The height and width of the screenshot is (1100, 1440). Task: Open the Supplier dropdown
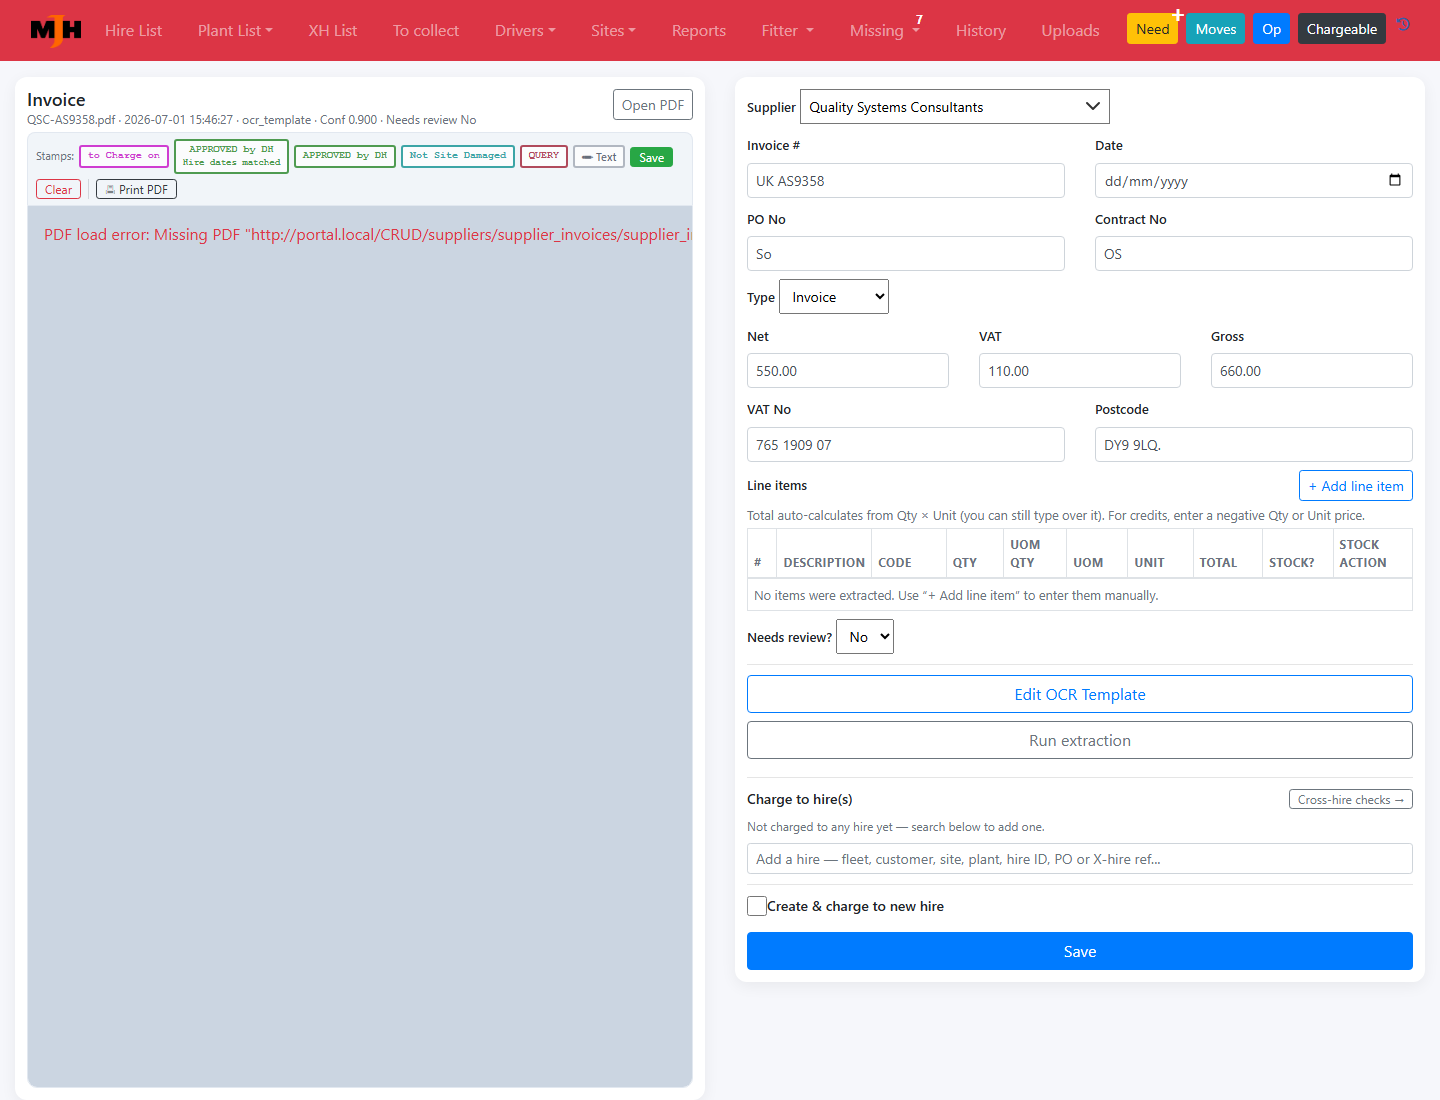click(955, 107)
